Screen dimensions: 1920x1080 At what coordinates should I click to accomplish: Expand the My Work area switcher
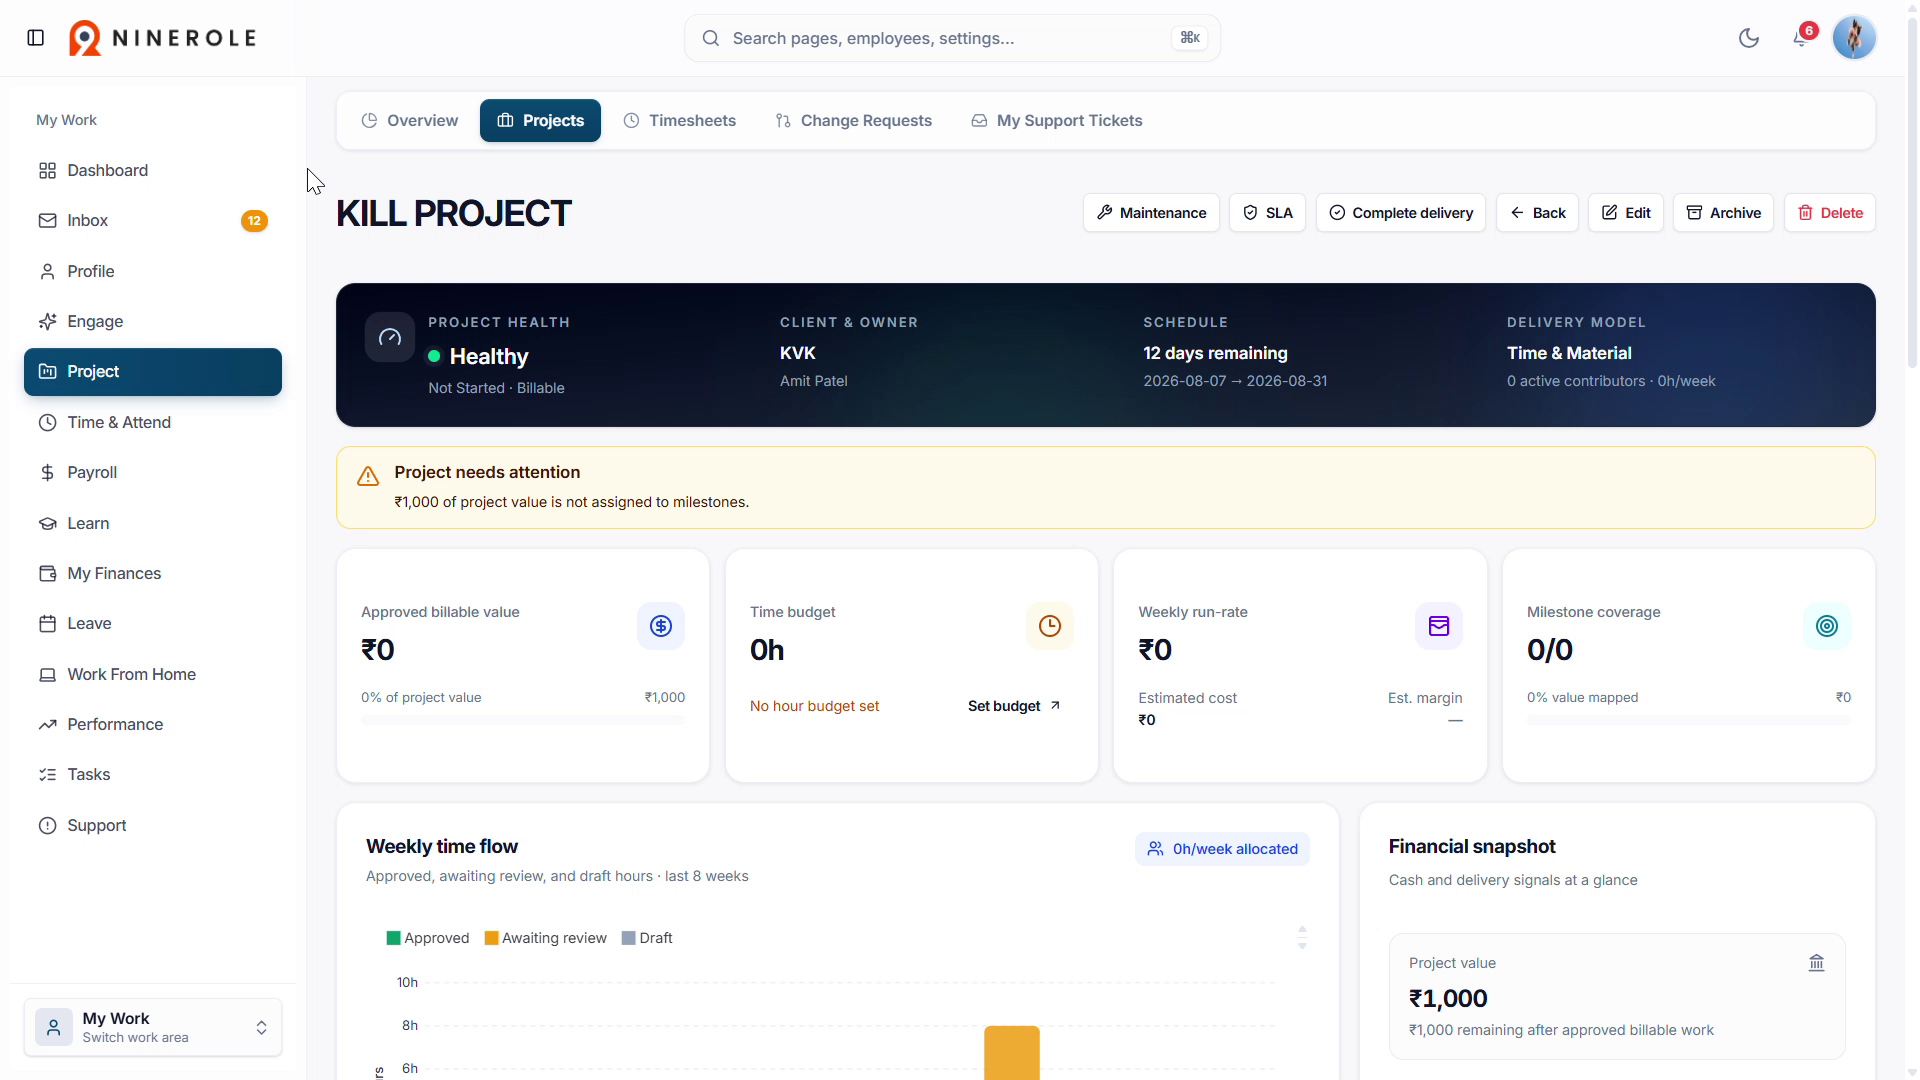(153, 1027)
